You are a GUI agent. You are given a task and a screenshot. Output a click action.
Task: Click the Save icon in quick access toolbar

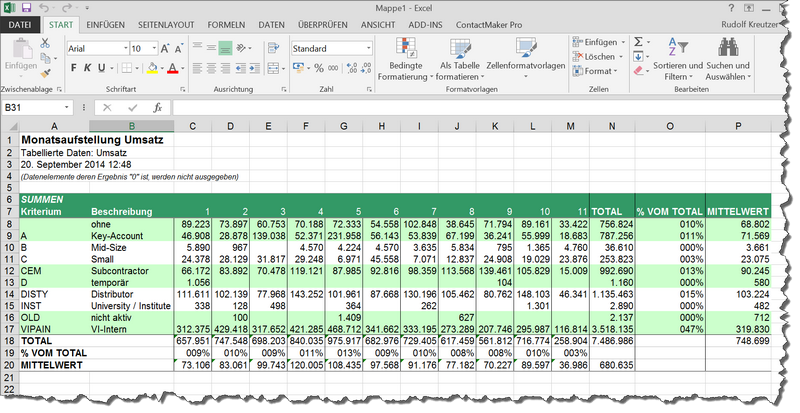[28, 7]
